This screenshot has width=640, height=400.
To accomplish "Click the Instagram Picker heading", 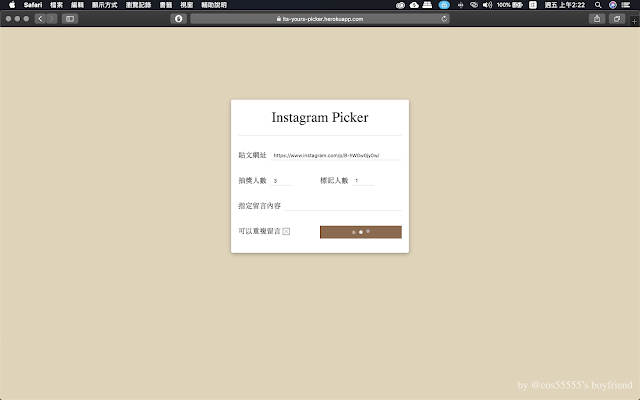I will click(x=320, y=118).
